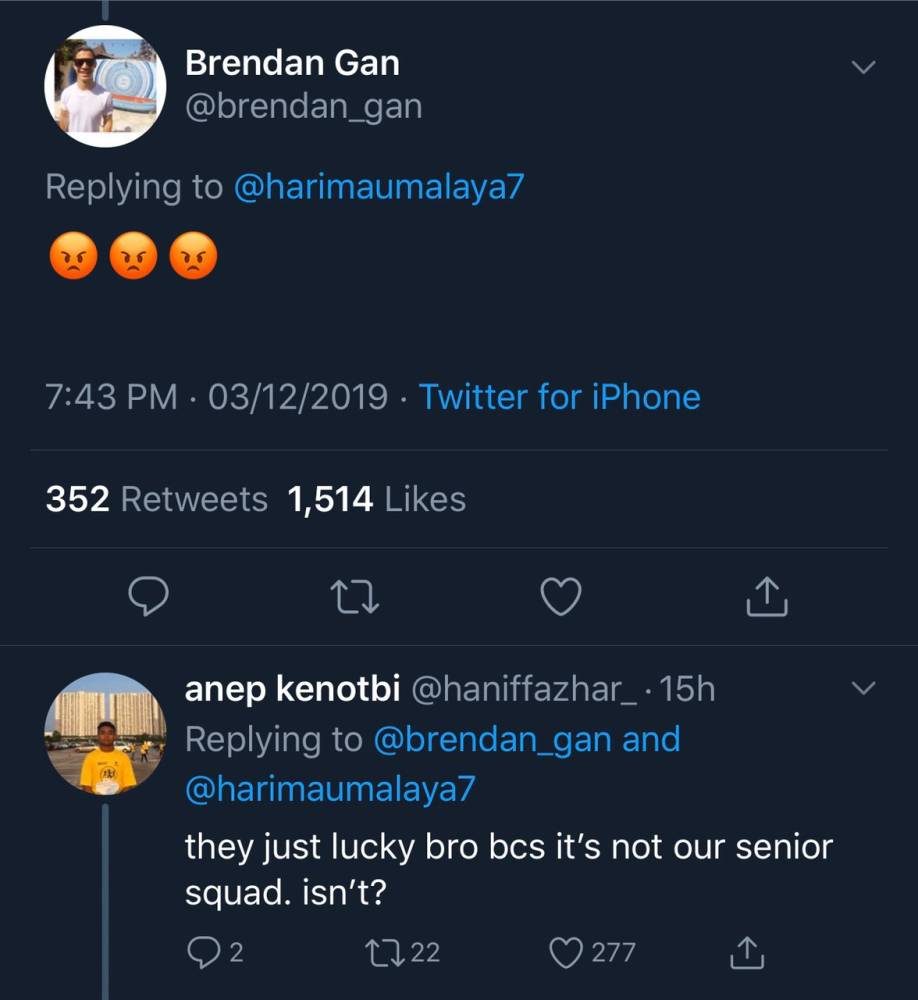Image resolution: width=918 pixels, height=1000 pixels.
Task: Tap @harimaumalaya7 mention in anep's reply
Action: pyautogui.click(x=330, y=789)
